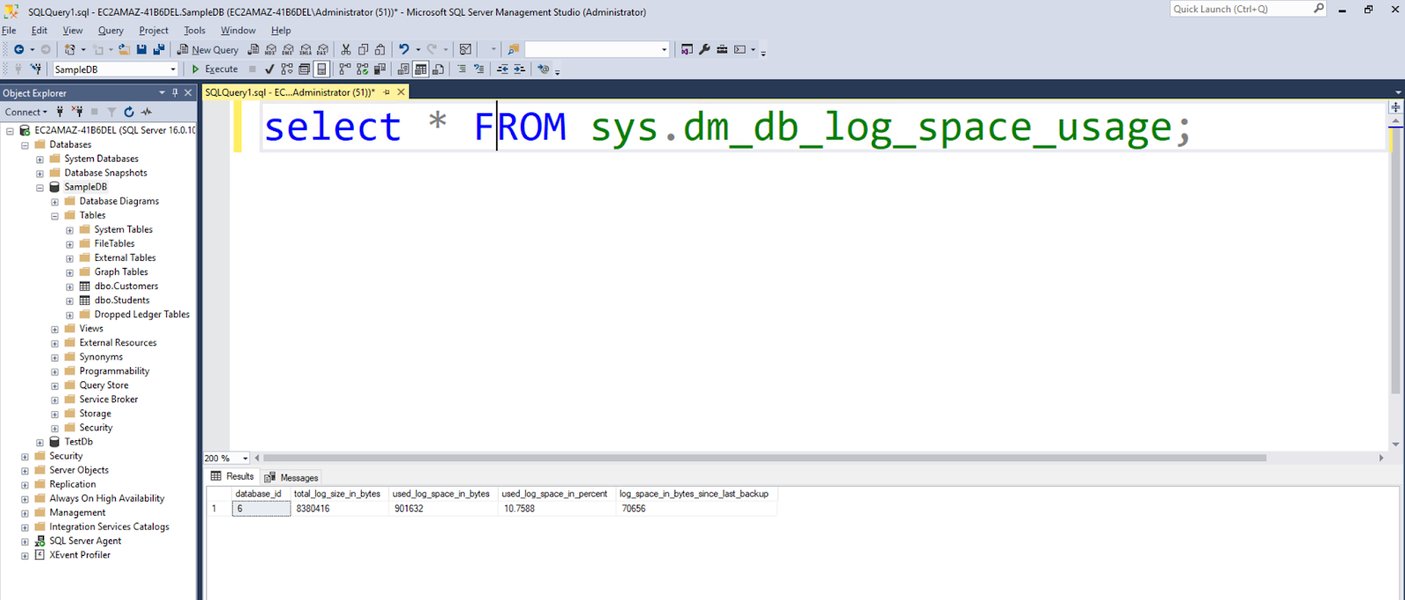Click the New Query toolbar button
This screenshot has height=600, width=1405.
click(x=208, y=49)
